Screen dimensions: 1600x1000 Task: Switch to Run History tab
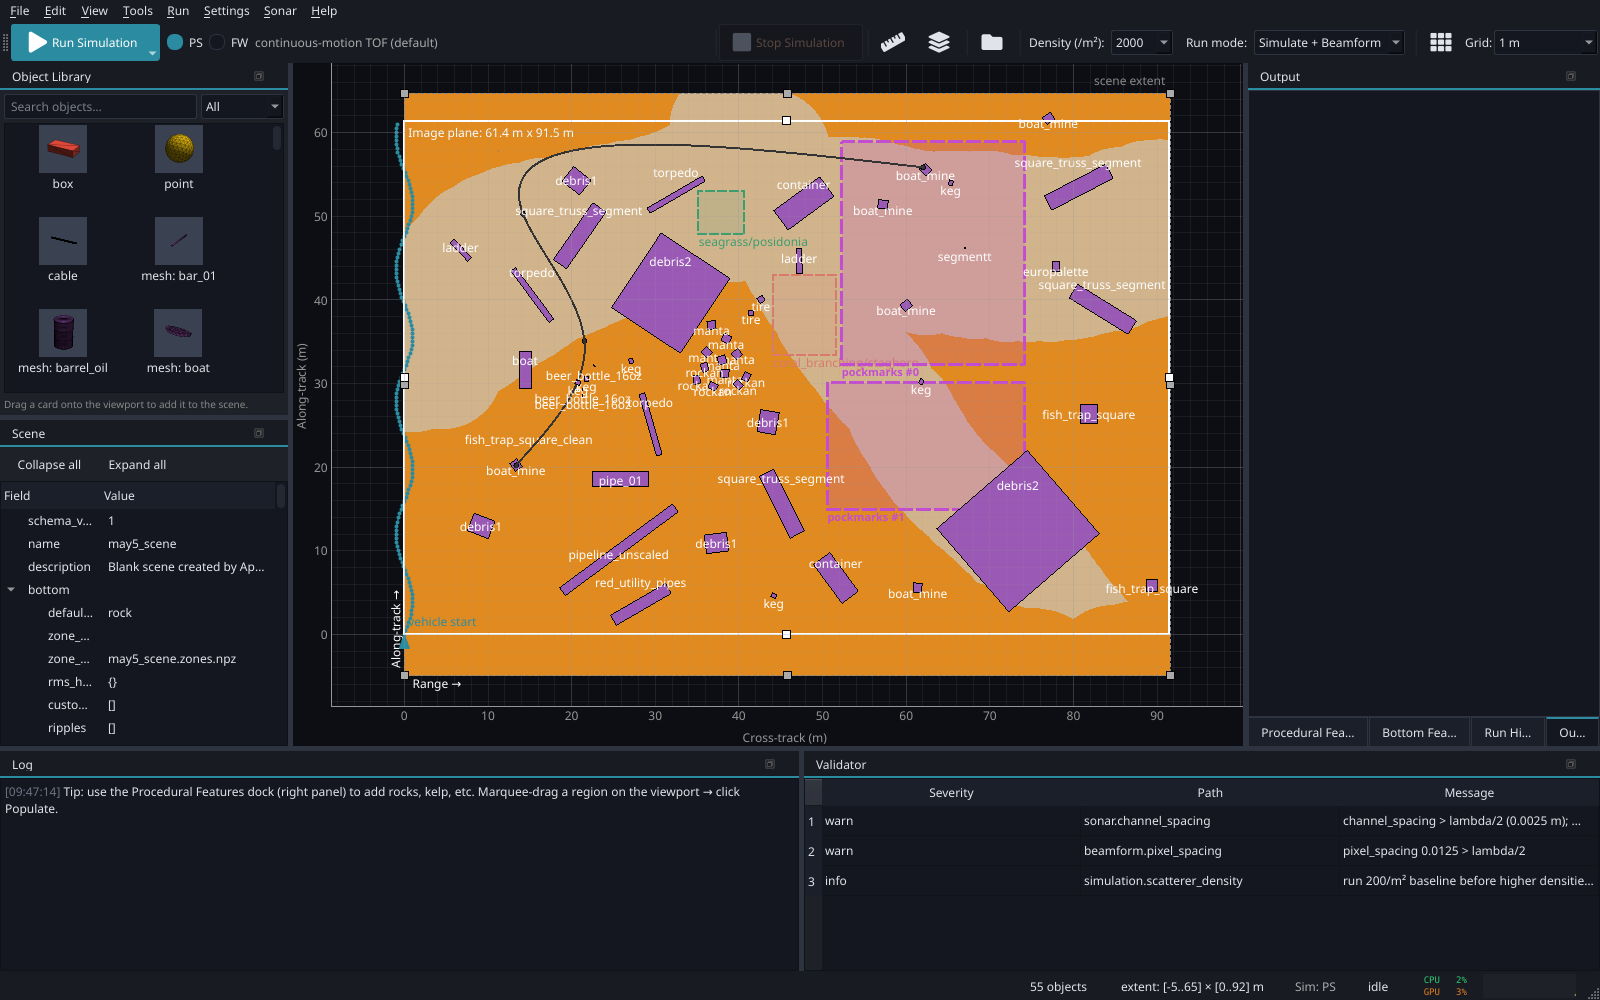(x=1508, y=733)
